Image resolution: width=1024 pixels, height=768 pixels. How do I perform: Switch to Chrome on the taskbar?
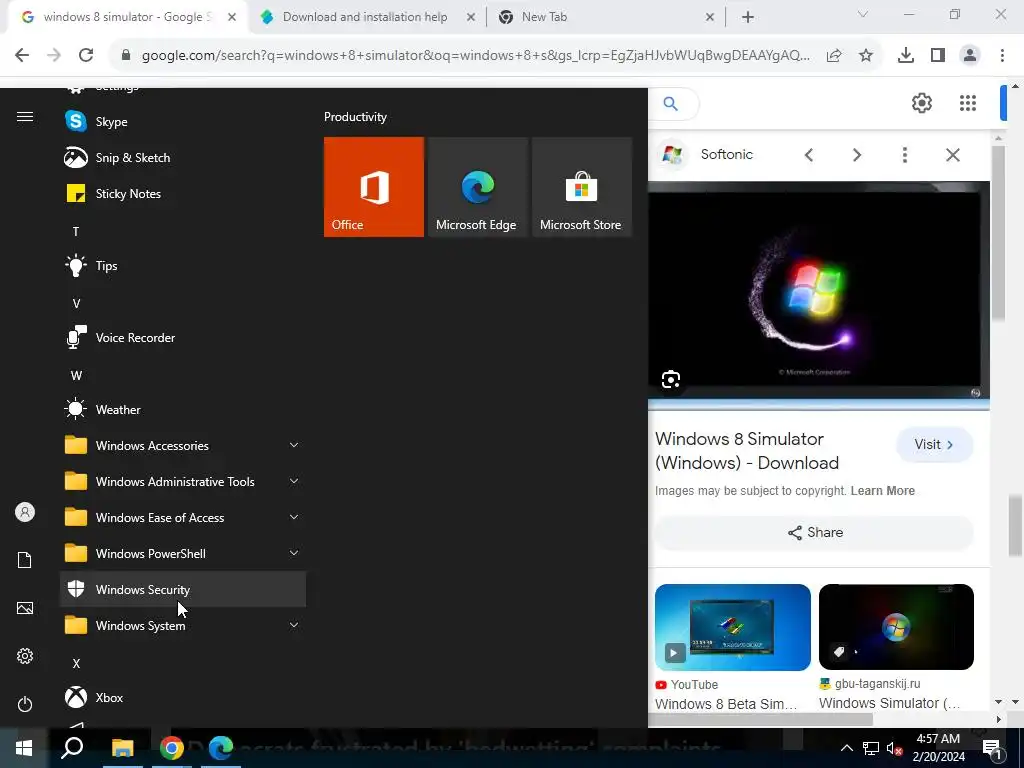(172, 748)
